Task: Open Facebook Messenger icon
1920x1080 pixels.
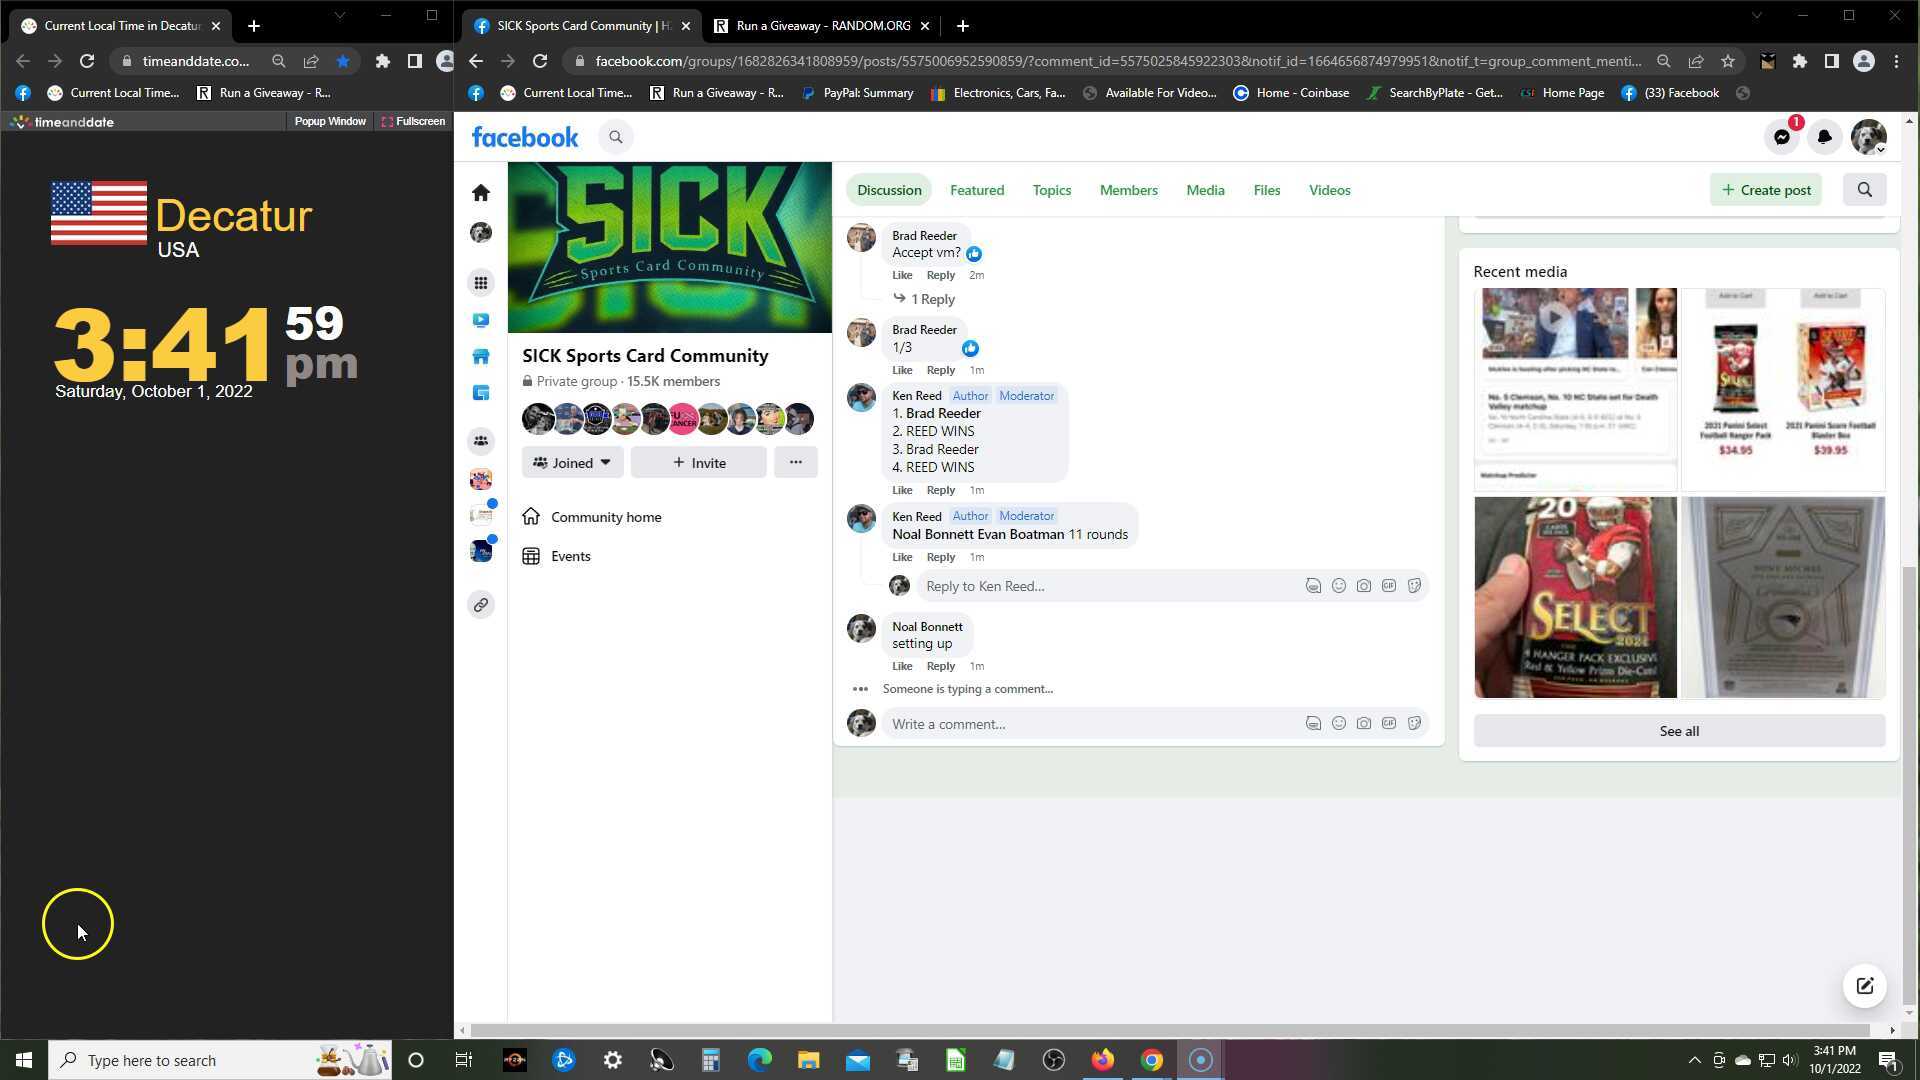Action: 1782,138
